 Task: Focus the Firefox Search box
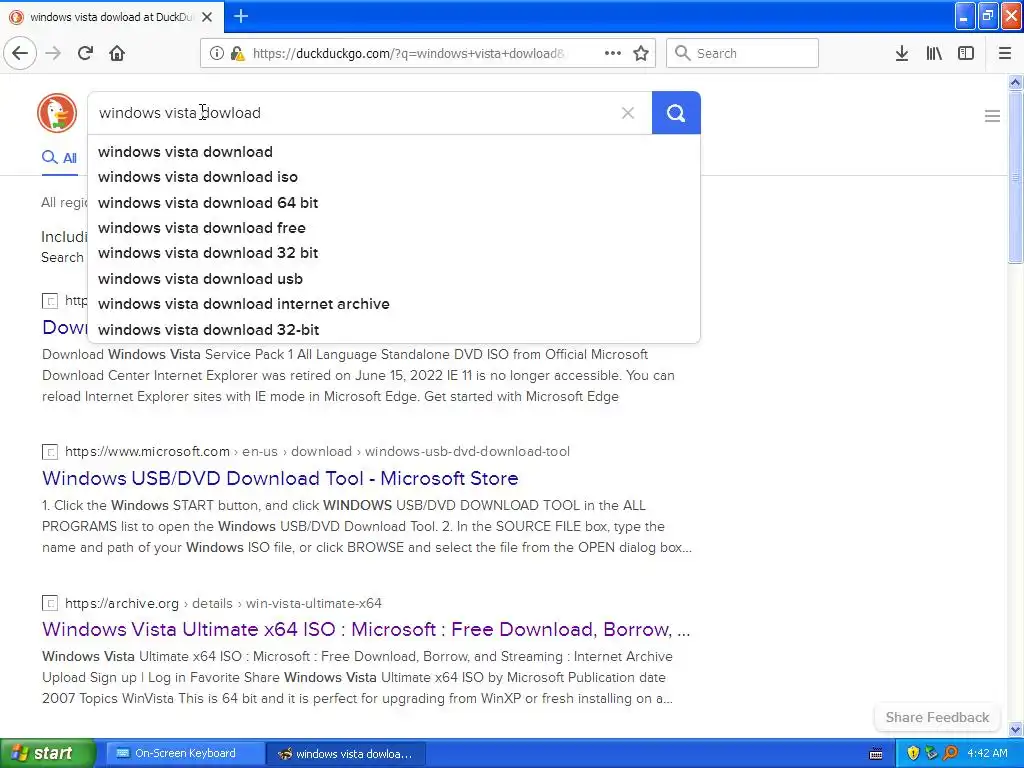click(743, 53)
